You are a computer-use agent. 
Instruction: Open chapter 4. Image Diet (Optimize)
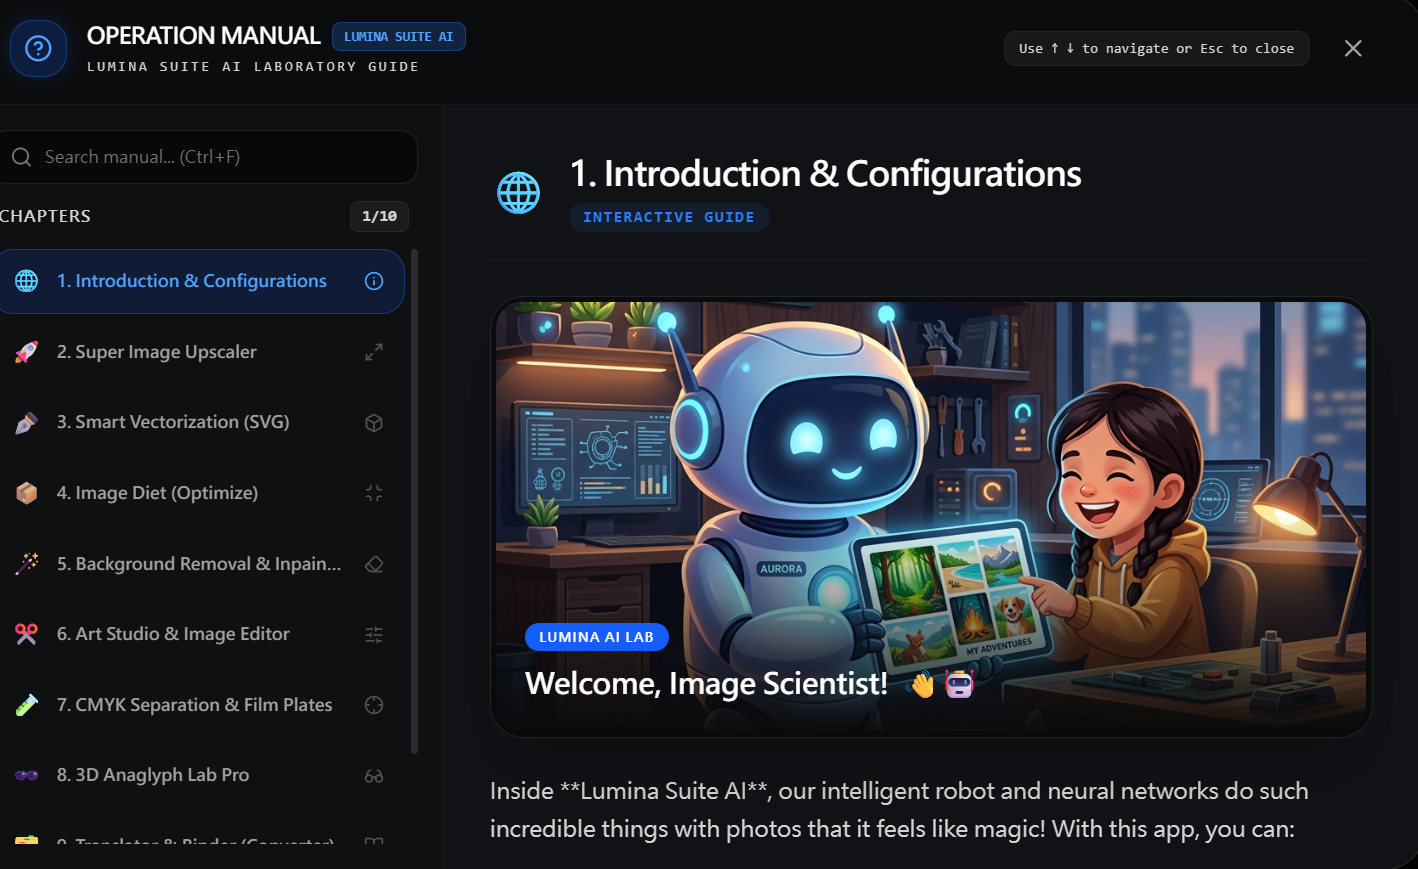200,493
